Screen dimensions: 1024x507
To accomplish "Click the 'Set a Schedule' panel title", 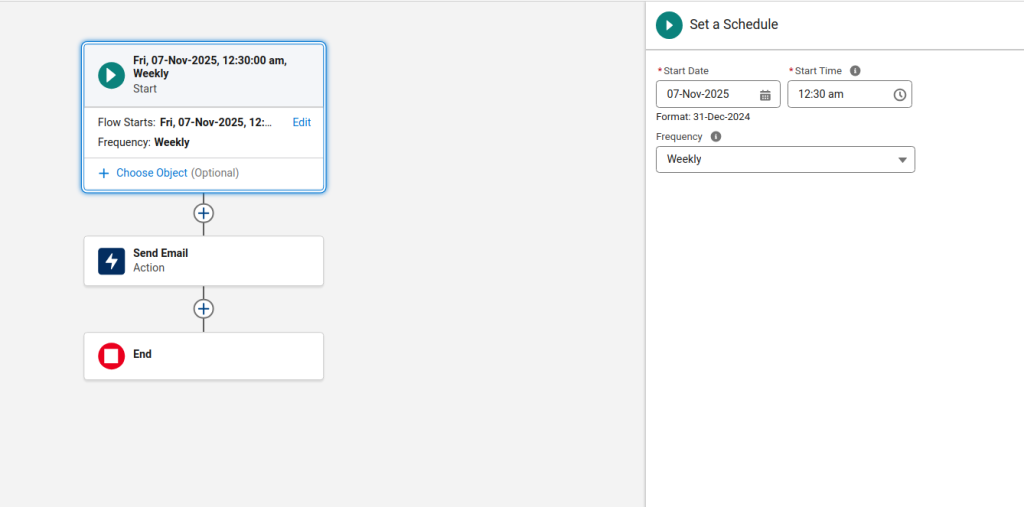I will 733,25.
